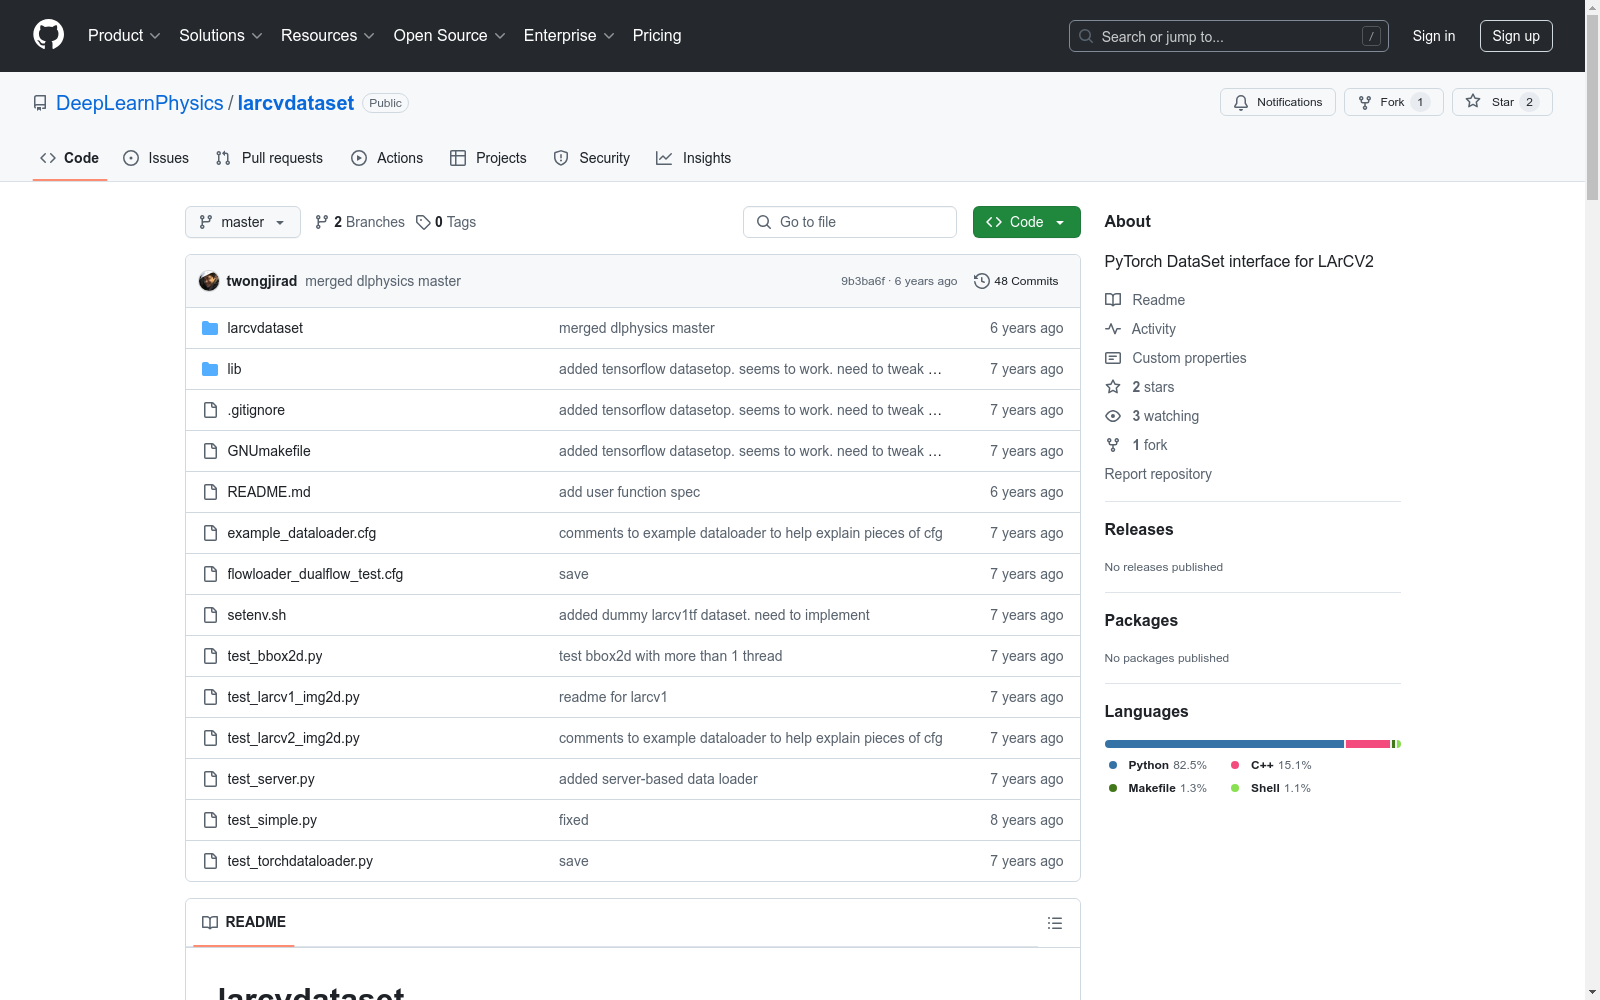The image size is (1600, 1000).
Task: Click the lib folder icon
Action: coord(210,369)
